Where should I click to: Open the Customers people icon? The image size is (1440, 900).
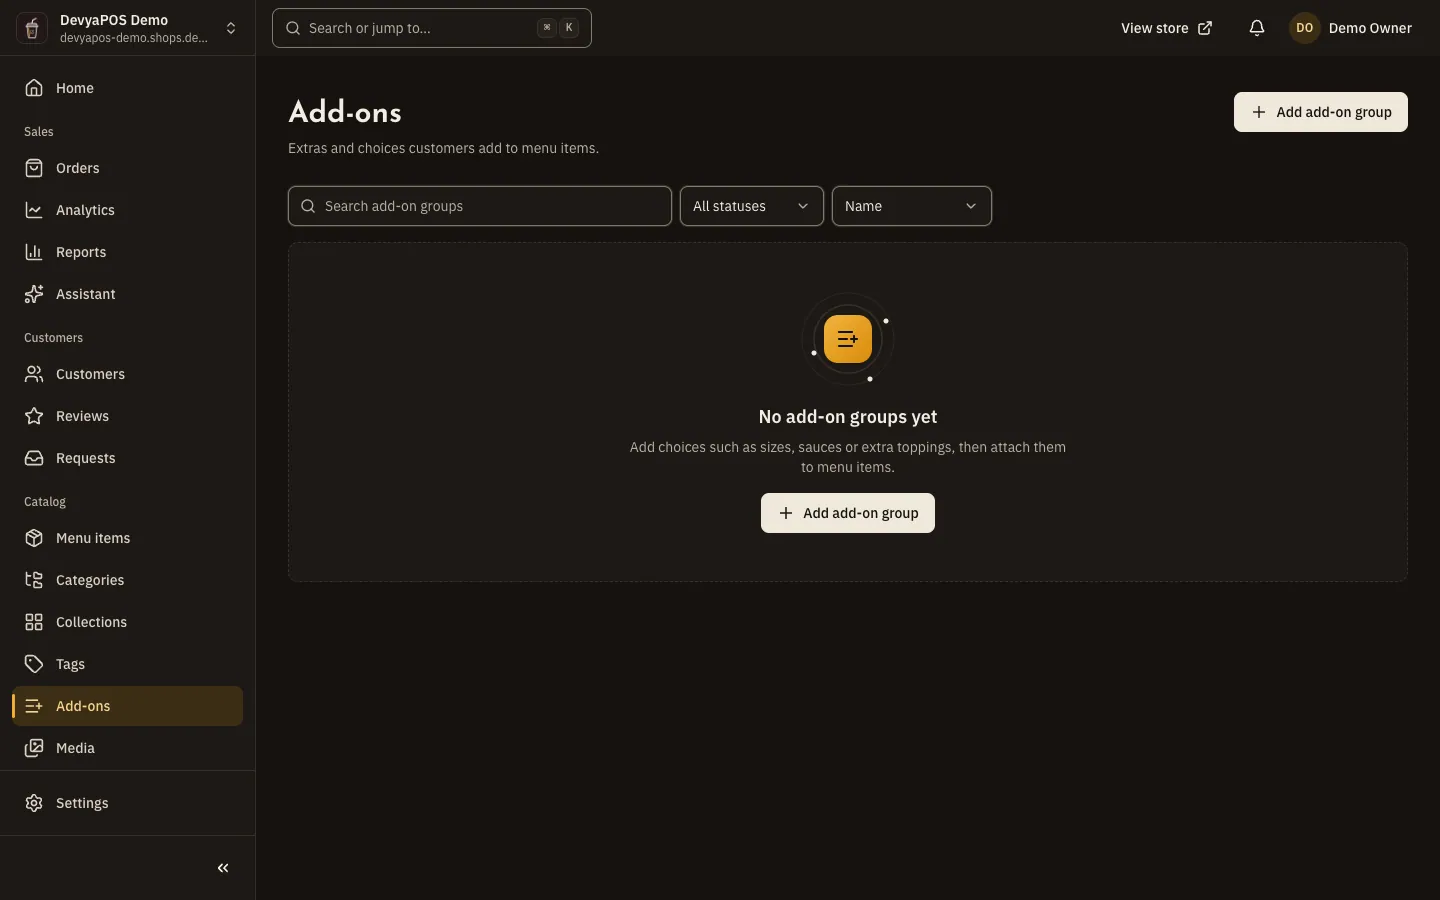[34, 374]
